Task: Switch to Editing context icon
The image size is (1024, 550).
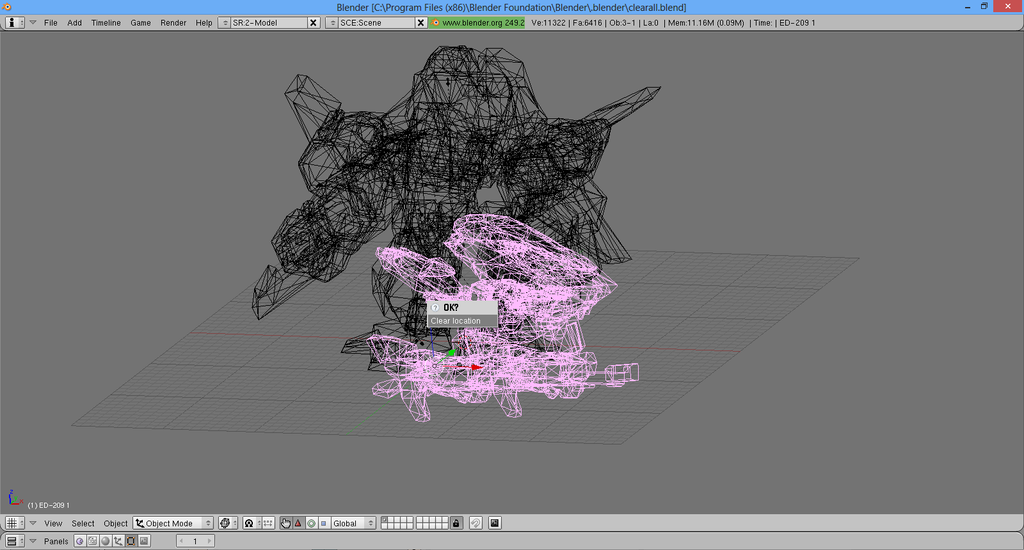Action: (x=131, y=541)
